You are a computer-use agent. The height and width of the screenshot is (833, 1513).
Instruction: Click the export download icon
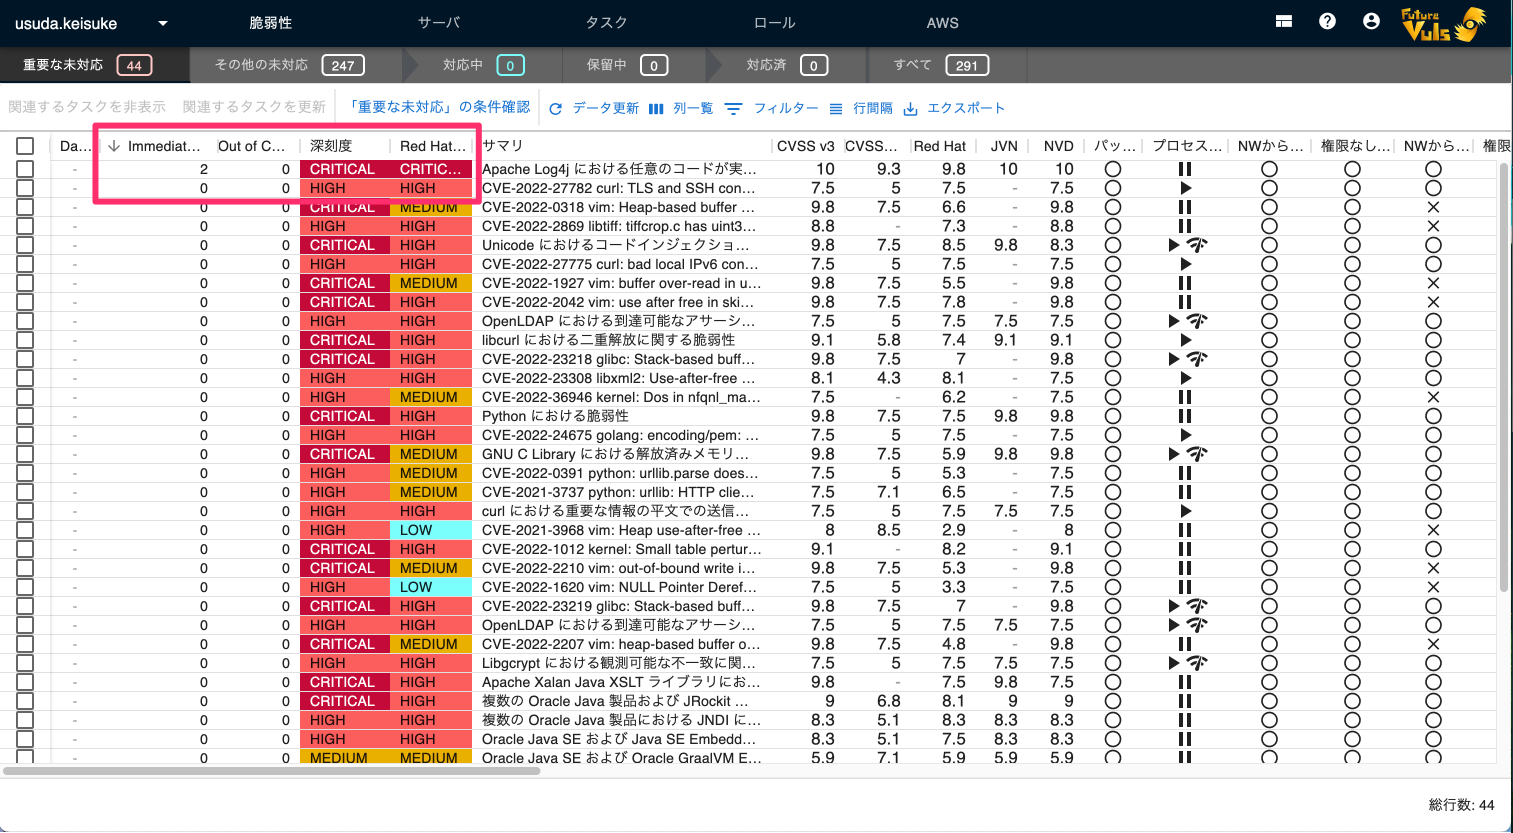click(x=910, y=109)
